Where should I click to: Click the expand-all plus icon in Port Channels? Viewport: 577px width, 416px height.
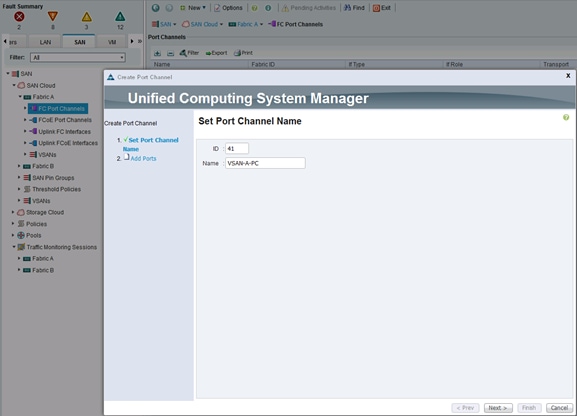coord(157,53)
